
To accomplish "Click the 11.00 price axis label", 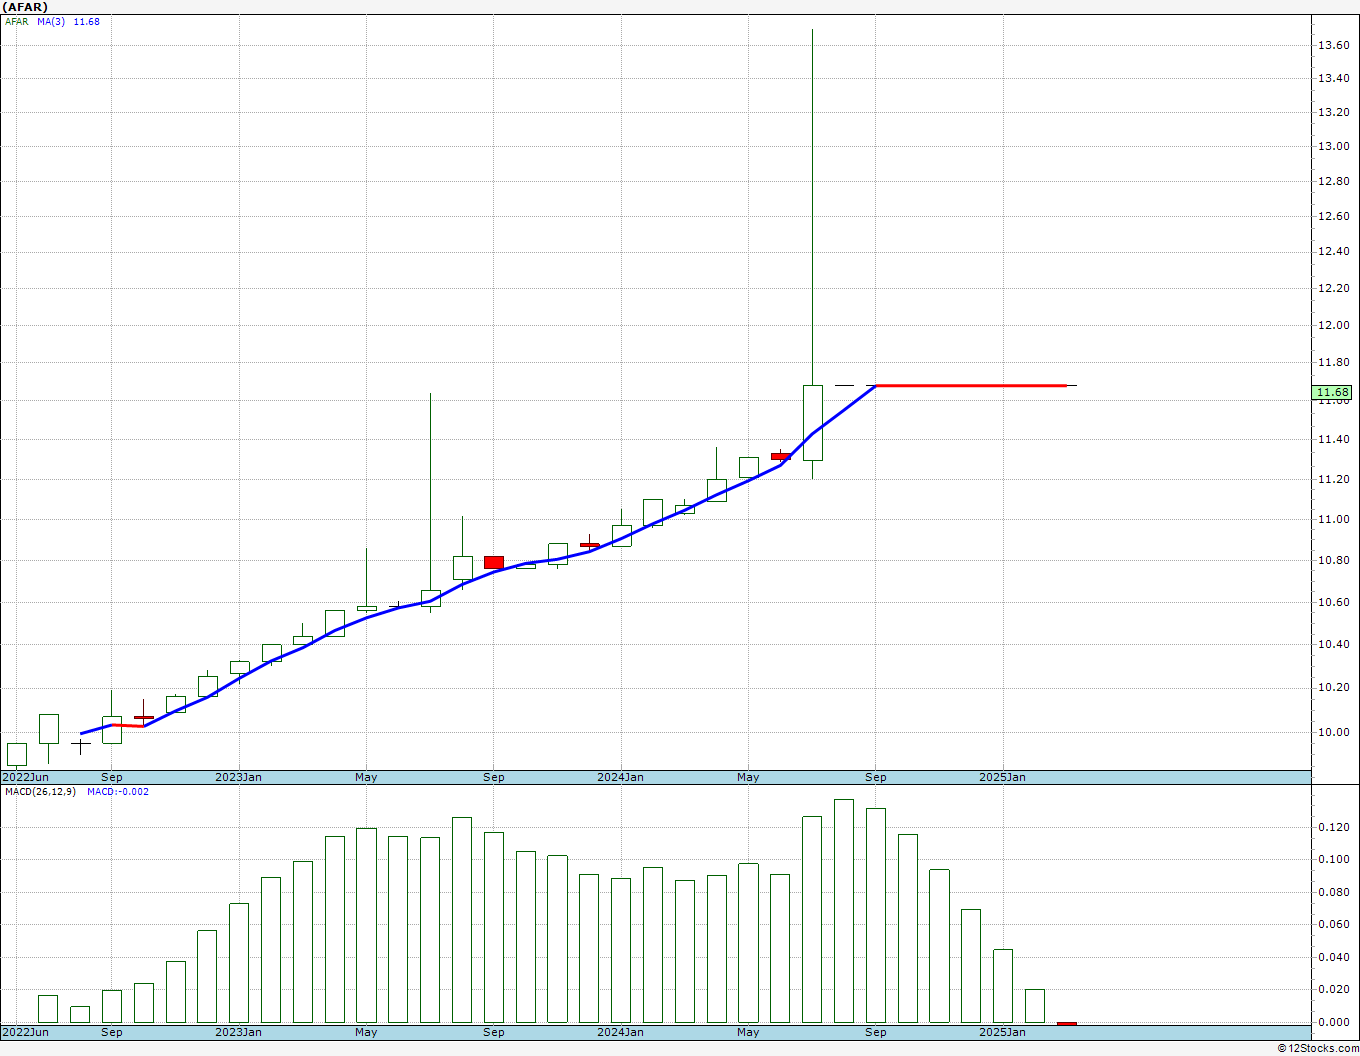I will point(1334,519).
